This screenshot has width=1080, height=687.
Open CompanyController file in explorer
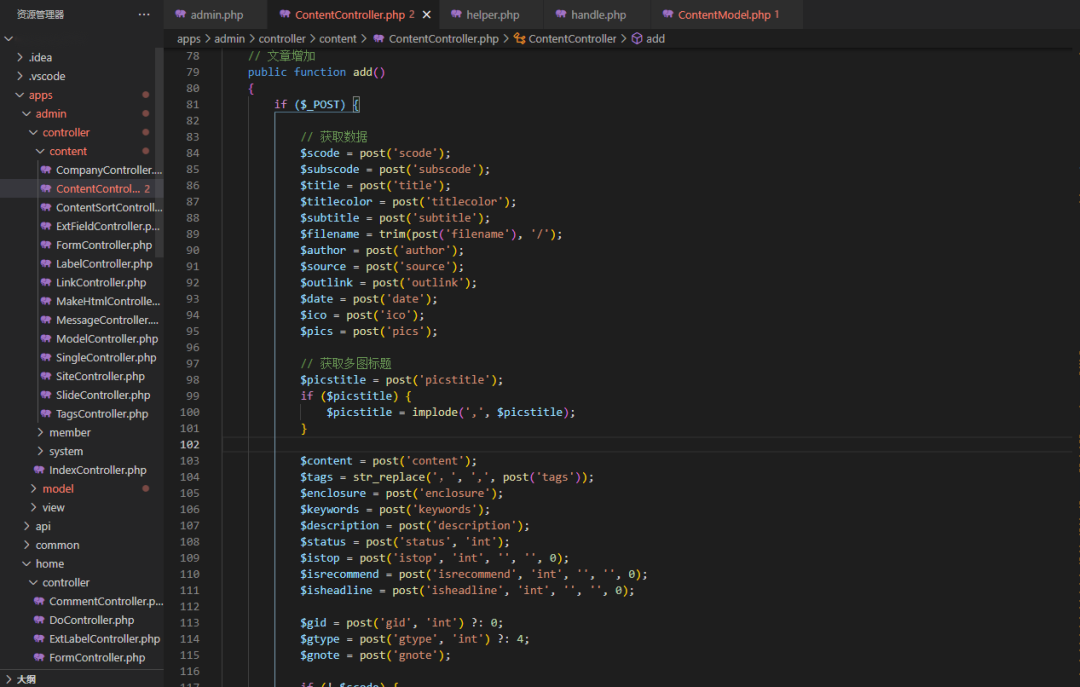coord(109,170)
